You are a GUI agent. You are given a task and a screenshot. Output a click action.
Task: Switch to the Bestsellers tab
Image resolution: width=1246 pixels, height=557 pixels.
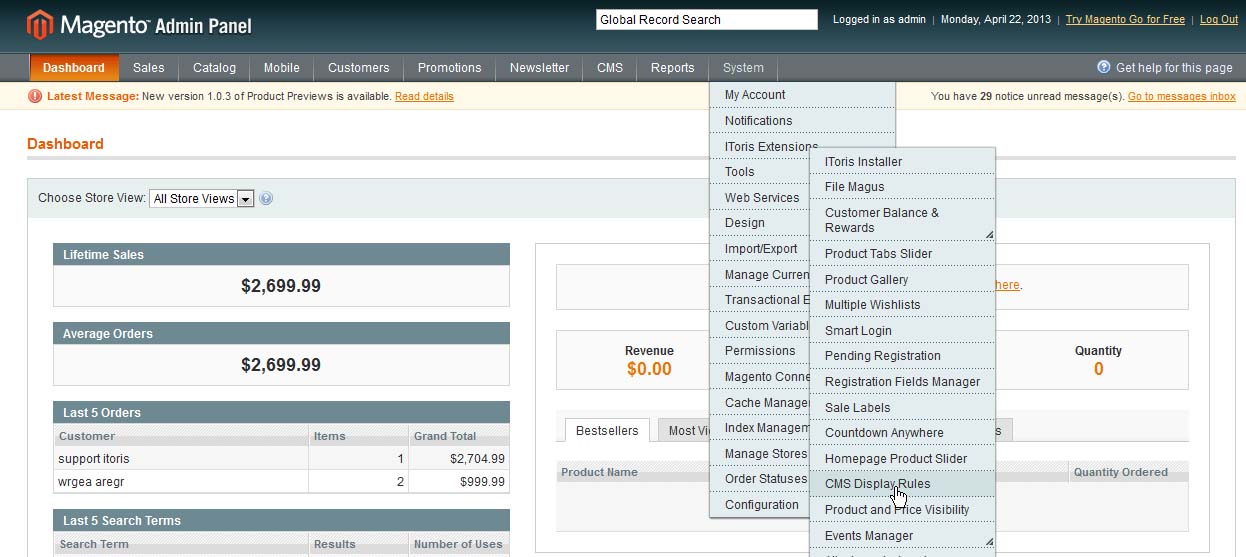click(x=607, y=431)
